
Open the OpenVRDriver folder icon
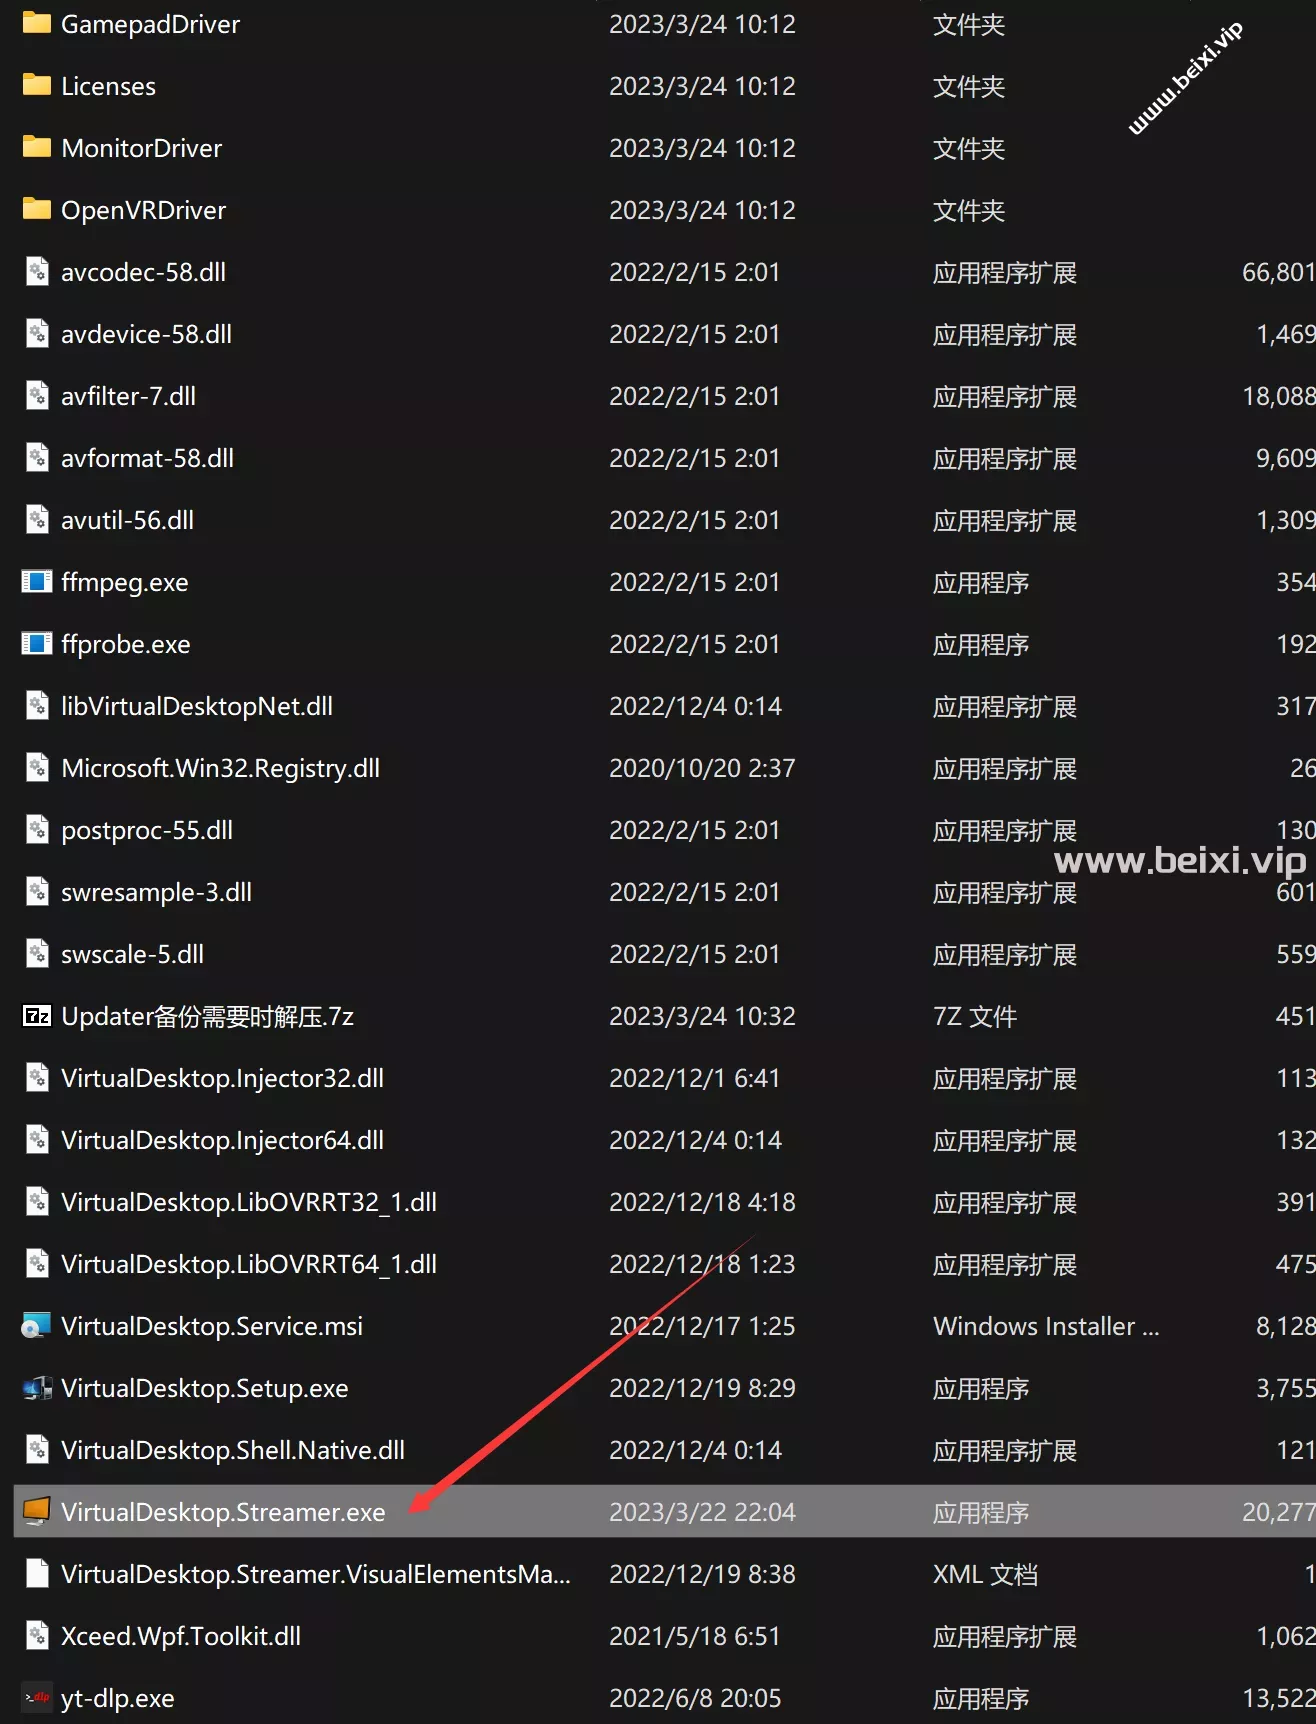[37, 209]
